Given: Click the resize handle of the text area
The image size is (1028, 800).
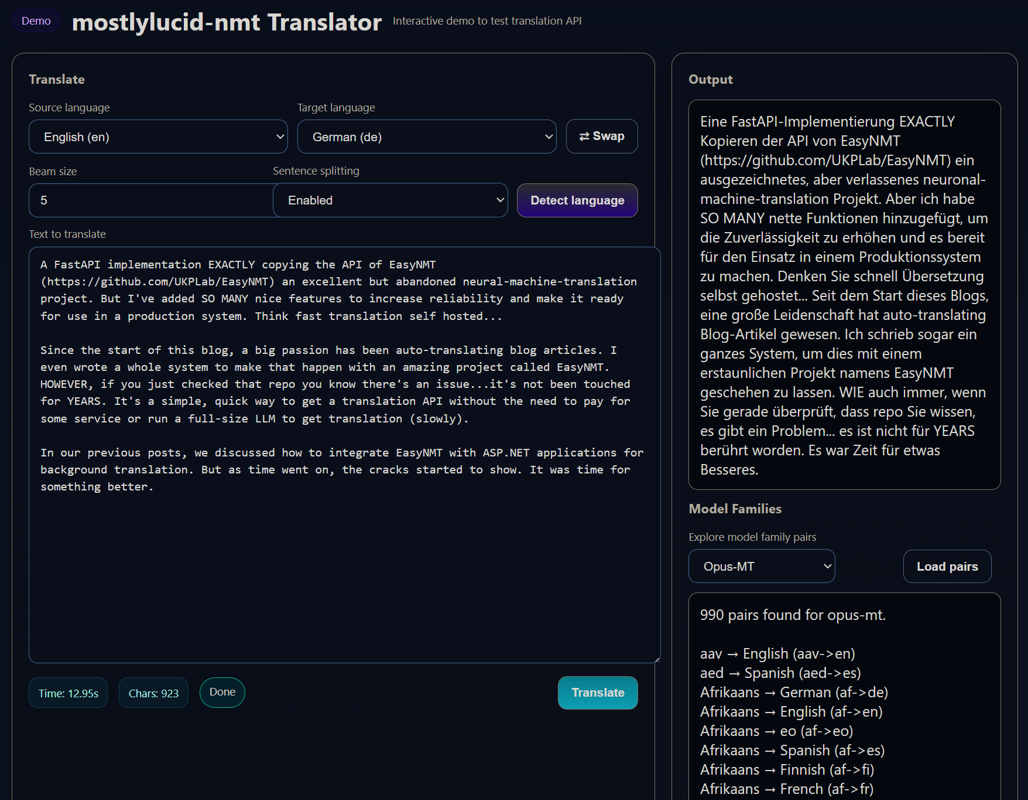Looking at the screenshot, I should pos(656,659).
